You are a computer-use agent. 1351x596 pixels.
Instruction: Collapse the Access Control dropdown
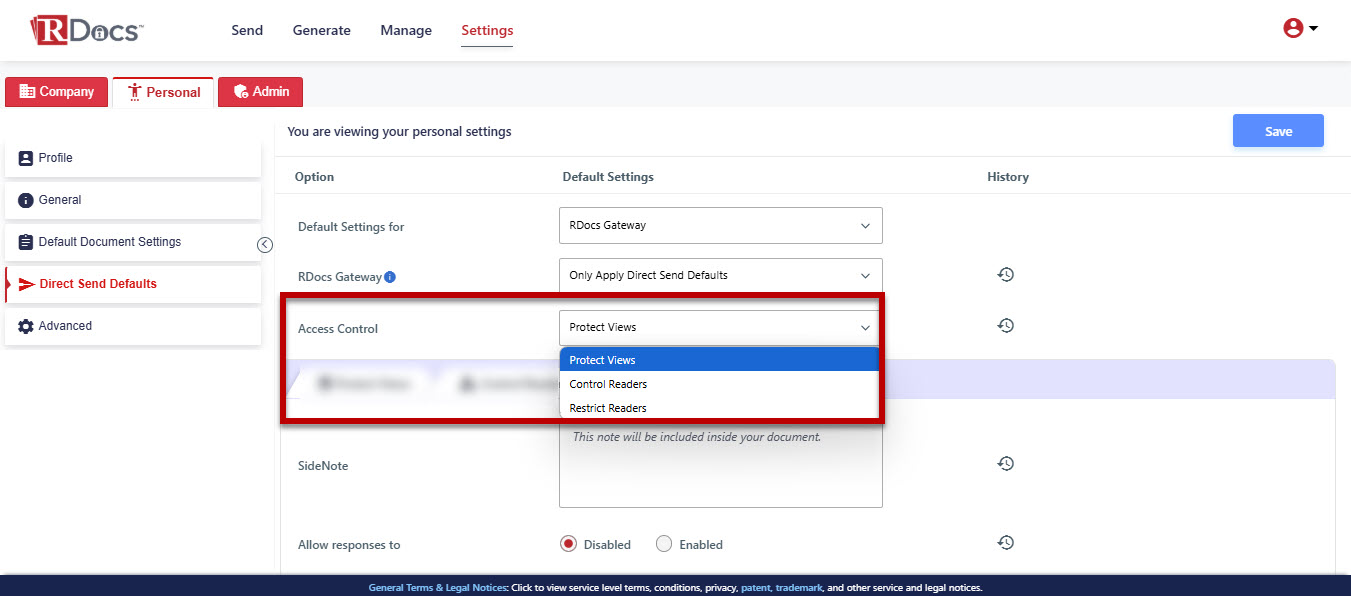tap(720, 327)
